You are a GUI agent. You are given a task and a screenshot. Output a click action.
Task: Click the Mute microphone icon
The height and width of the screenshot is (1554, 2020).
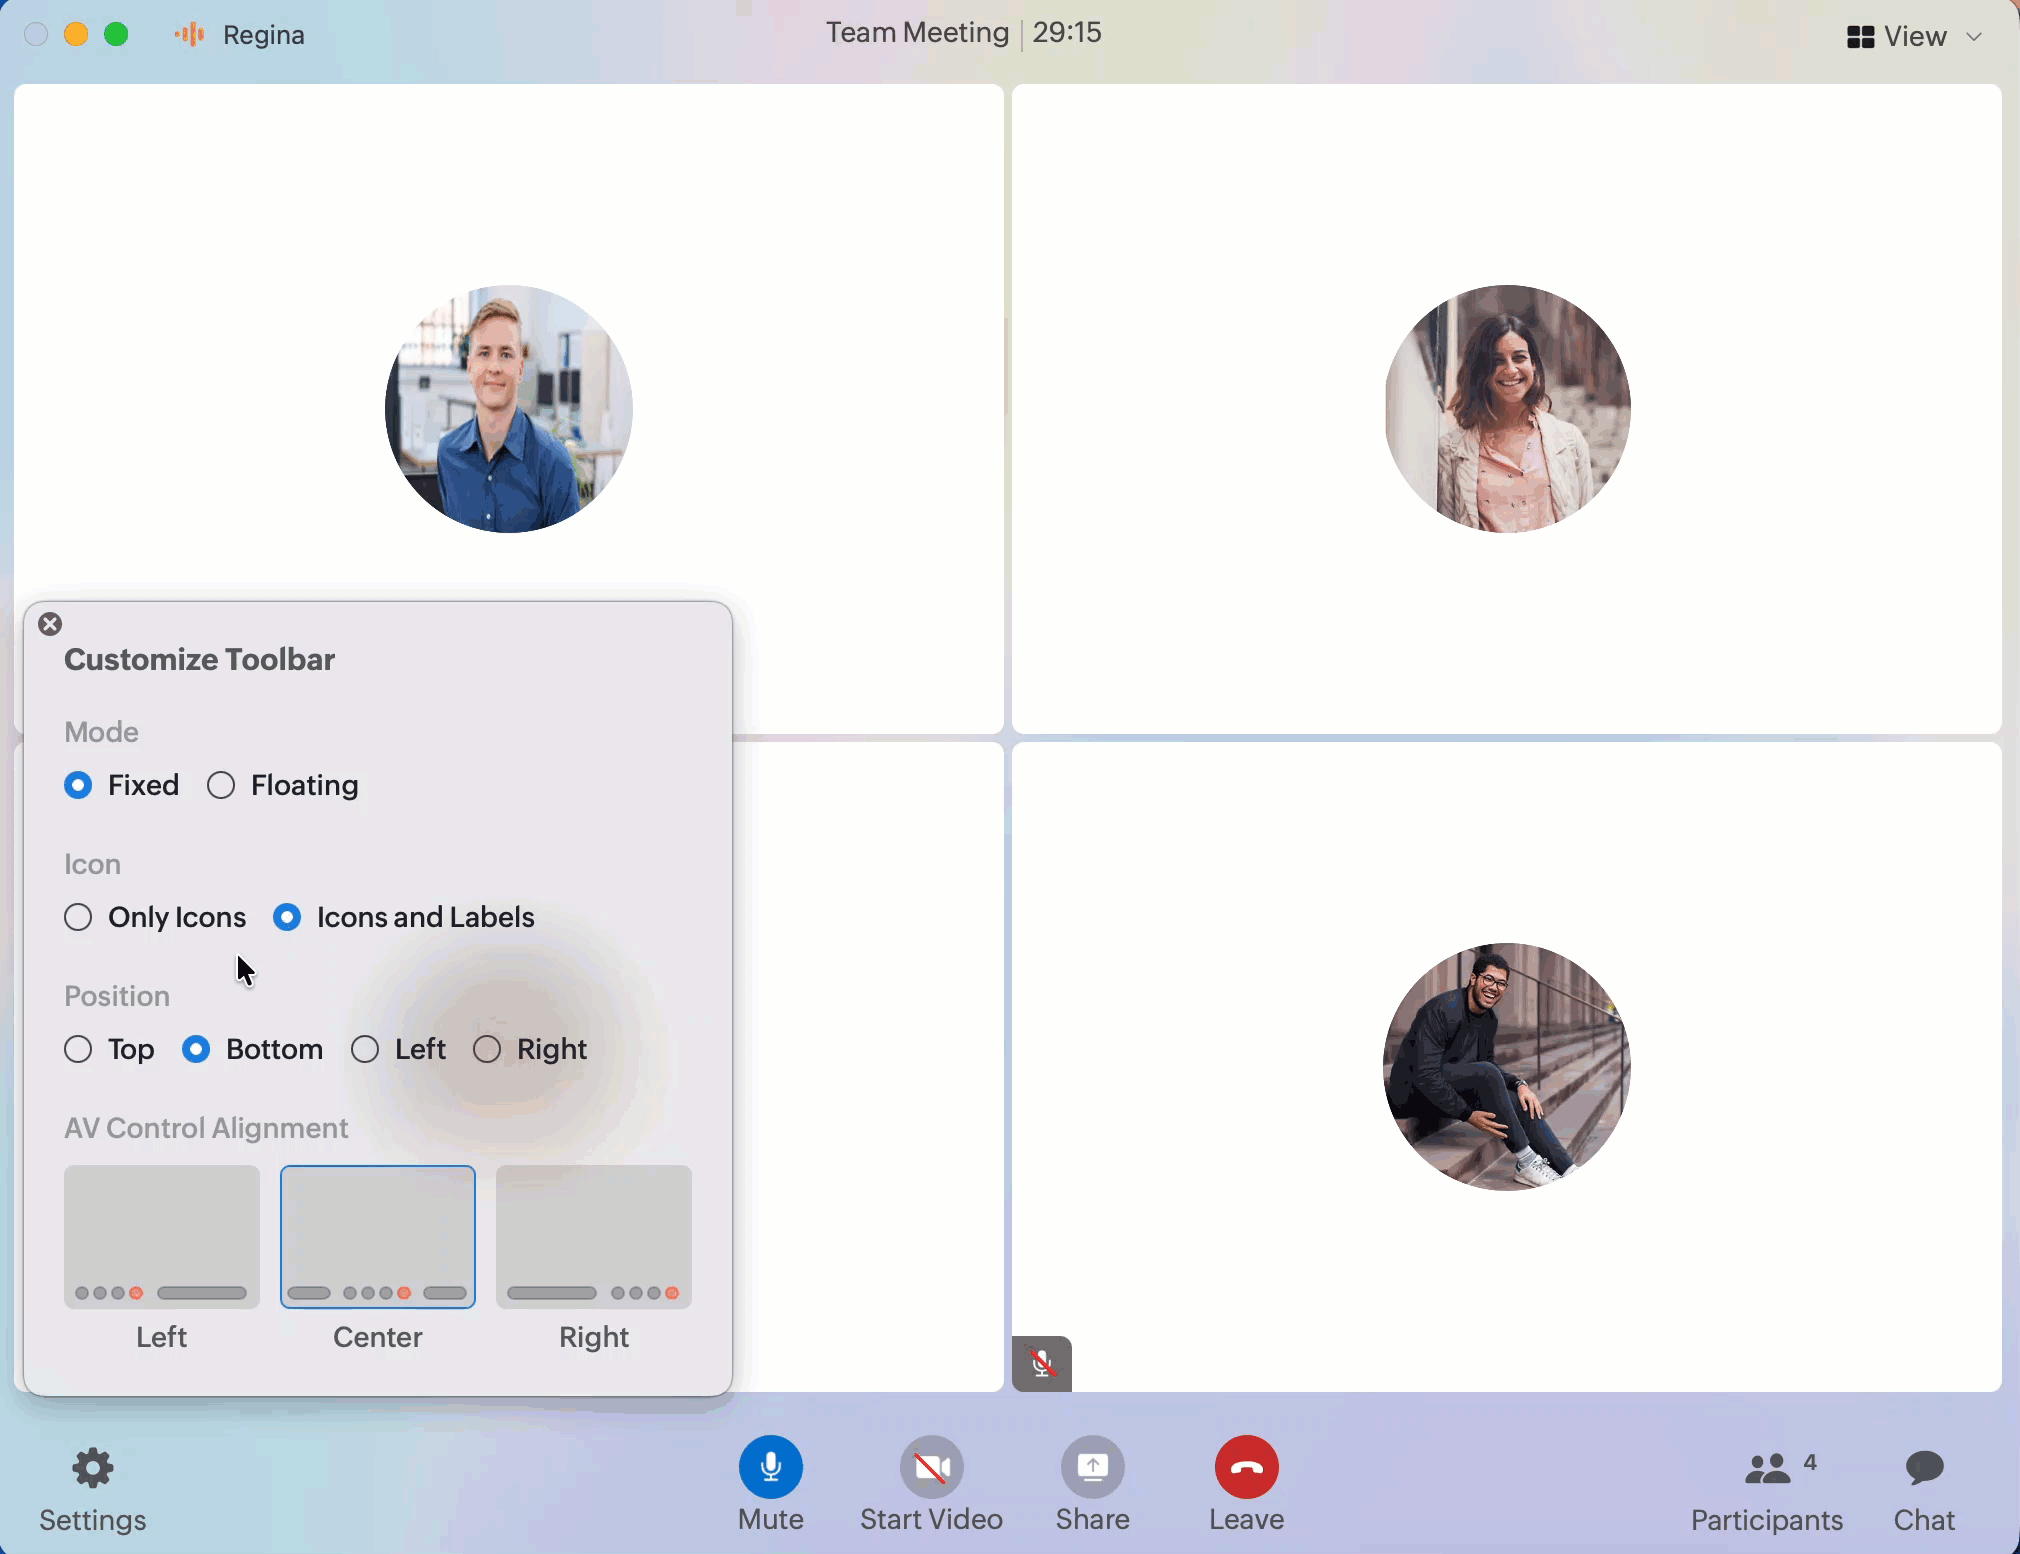point(770,1467)
